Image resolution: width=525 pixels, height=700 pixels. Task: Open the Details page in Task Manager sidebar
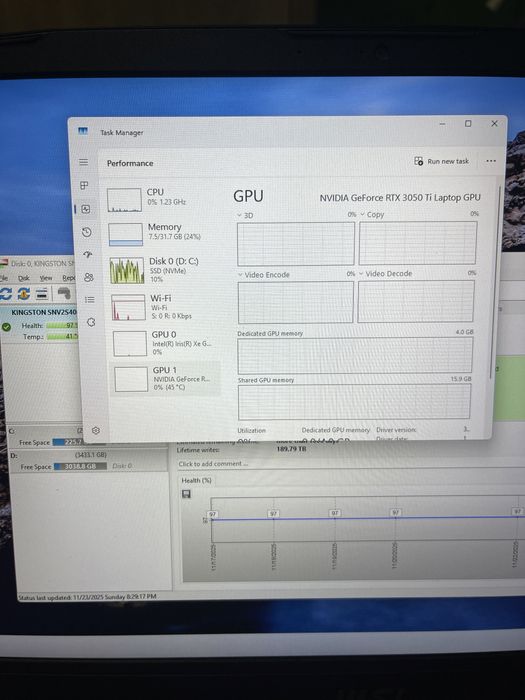[x=90, y=300]
